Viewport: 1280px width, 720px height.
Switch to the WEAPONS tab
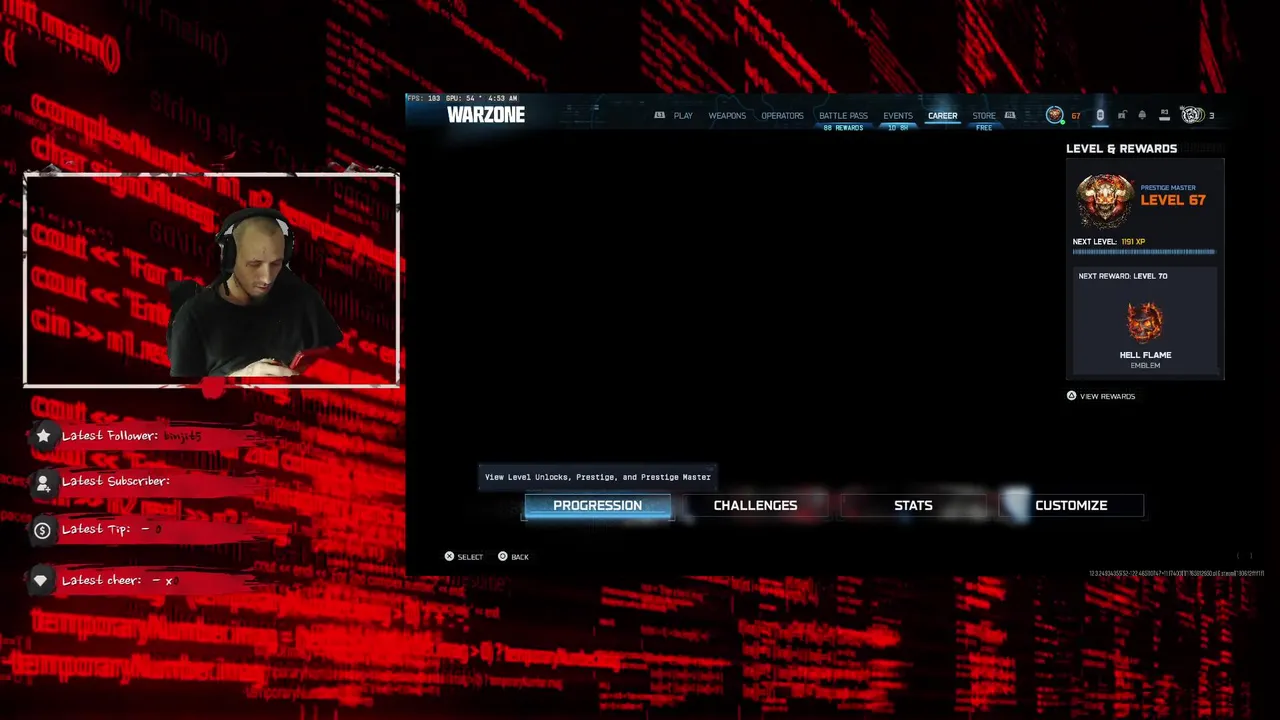click(x=727, y=116)
